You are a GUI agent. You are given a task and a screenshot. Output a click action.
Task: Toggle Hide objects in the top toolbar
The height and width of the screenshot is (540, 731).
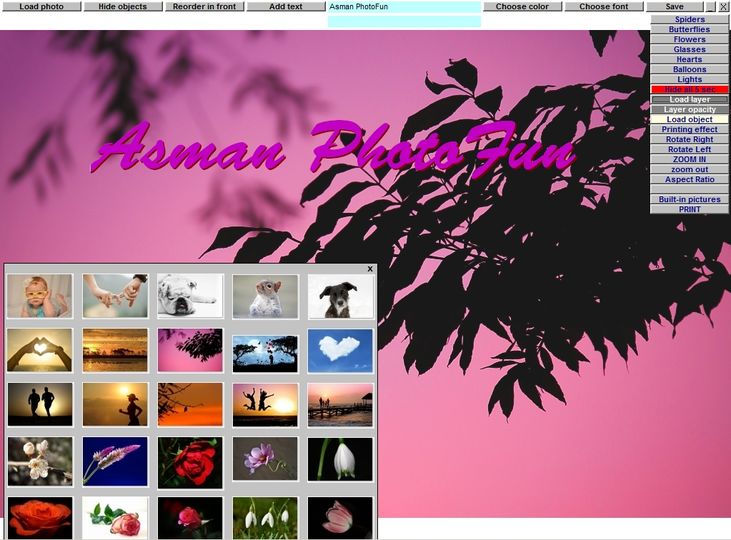pyautogui.click(x=122, y=7)
